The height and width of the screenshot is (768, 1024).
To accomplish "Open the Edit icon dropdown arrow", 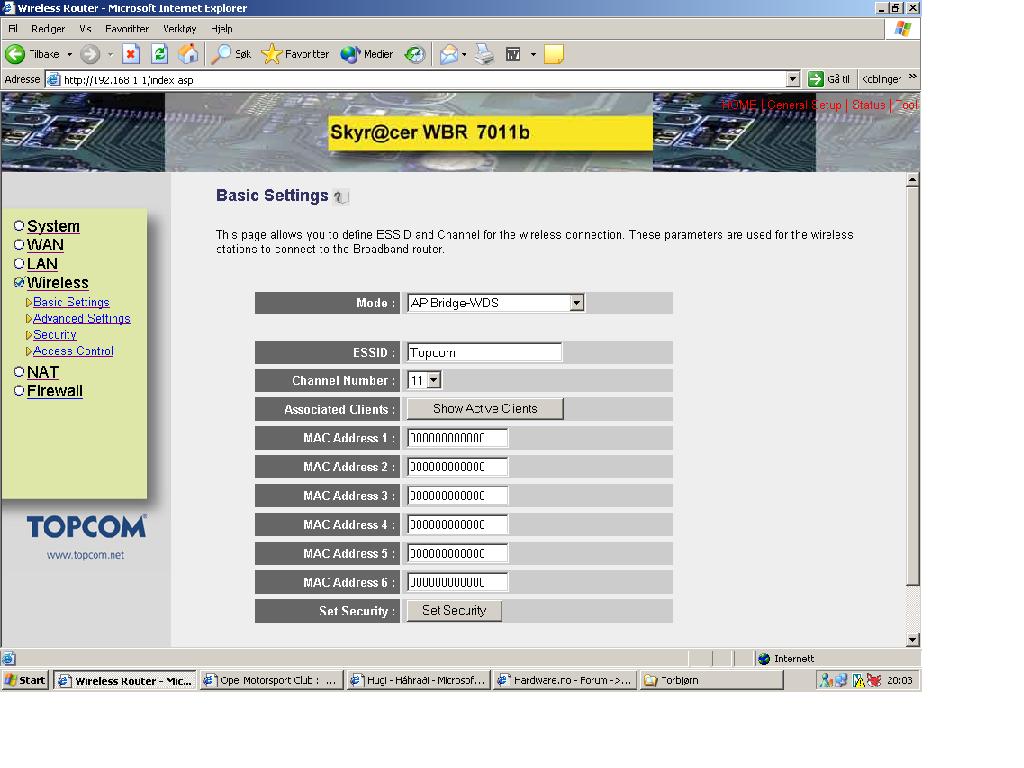I will tap(533, 54).
